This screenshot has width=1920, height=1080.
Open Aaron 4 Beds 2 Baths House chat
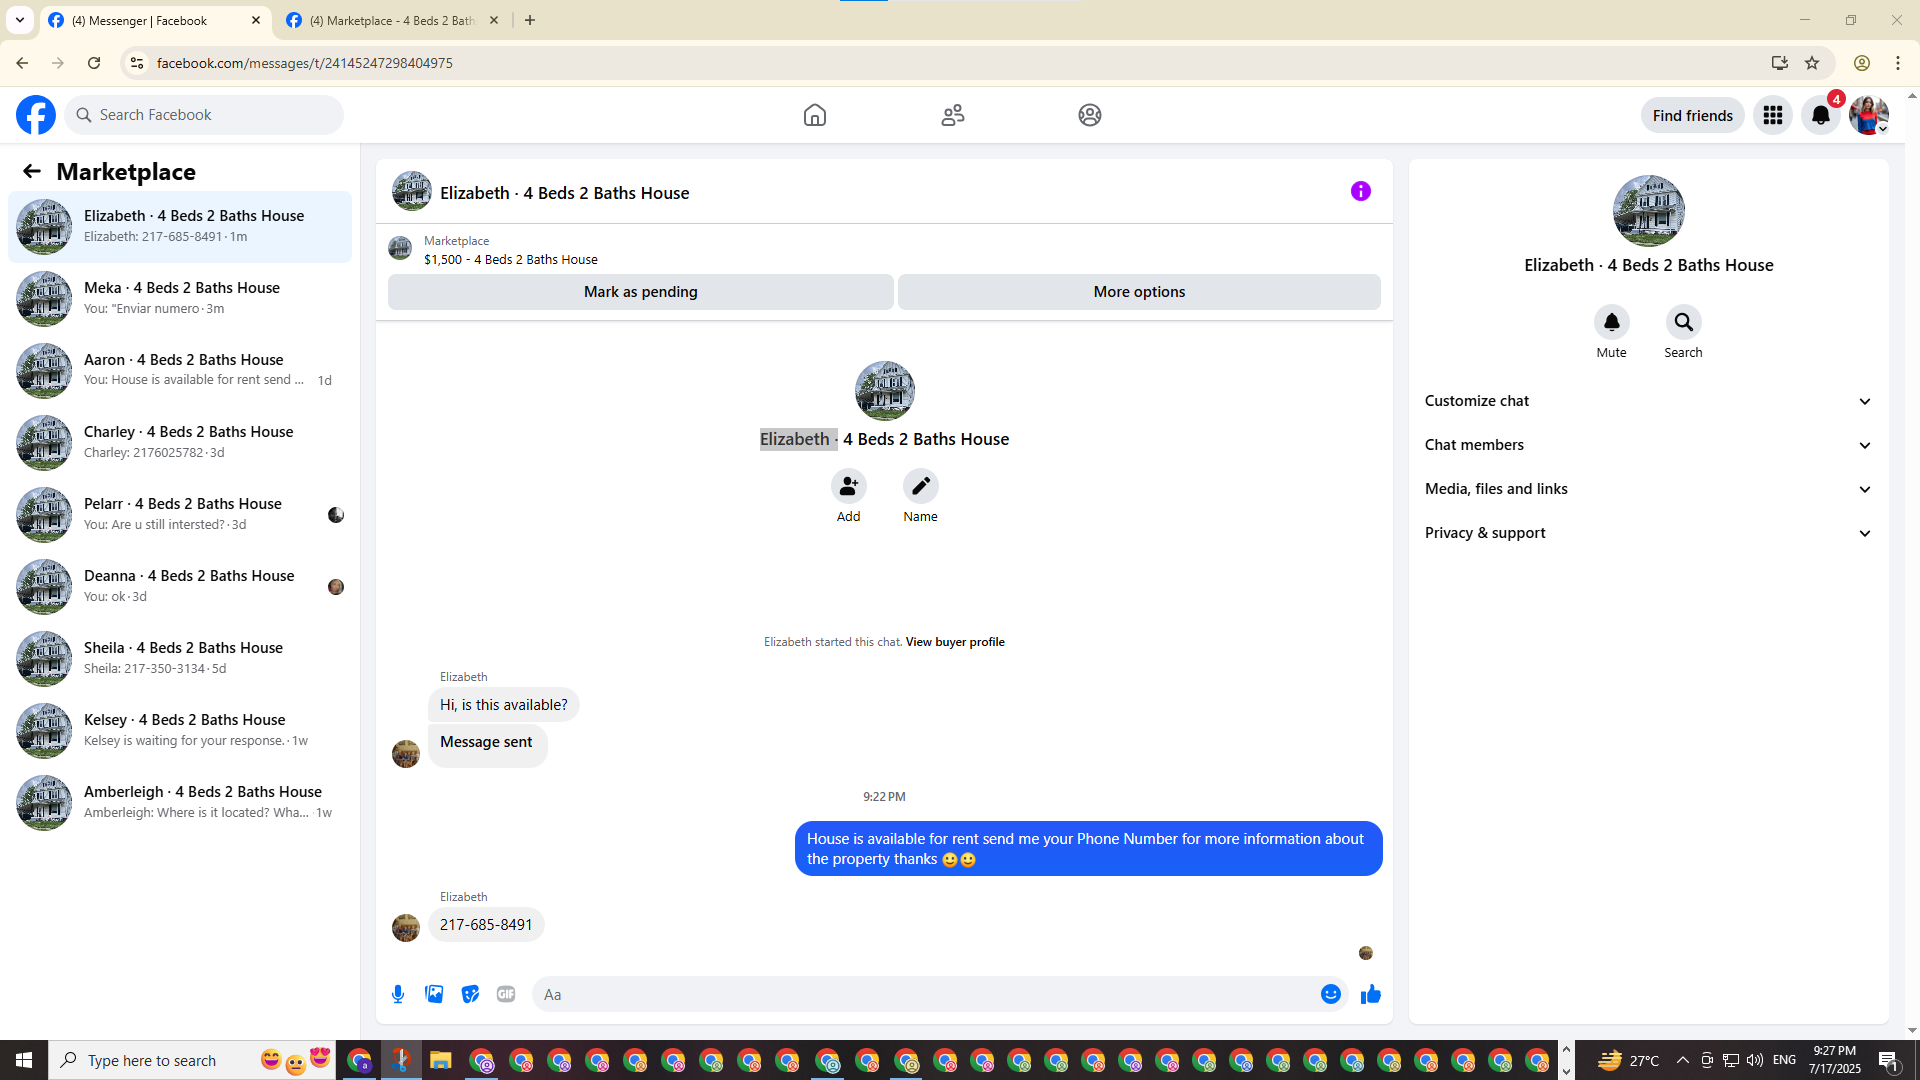pyautogui.click(x=180, y=370)
